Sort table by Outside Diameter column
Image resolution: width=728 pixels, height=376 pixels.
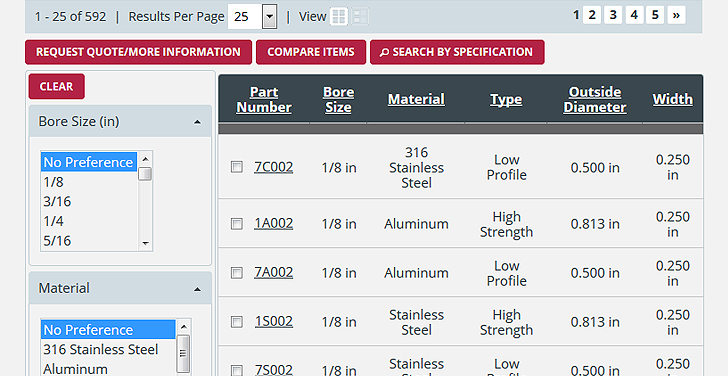click(595, 99)
